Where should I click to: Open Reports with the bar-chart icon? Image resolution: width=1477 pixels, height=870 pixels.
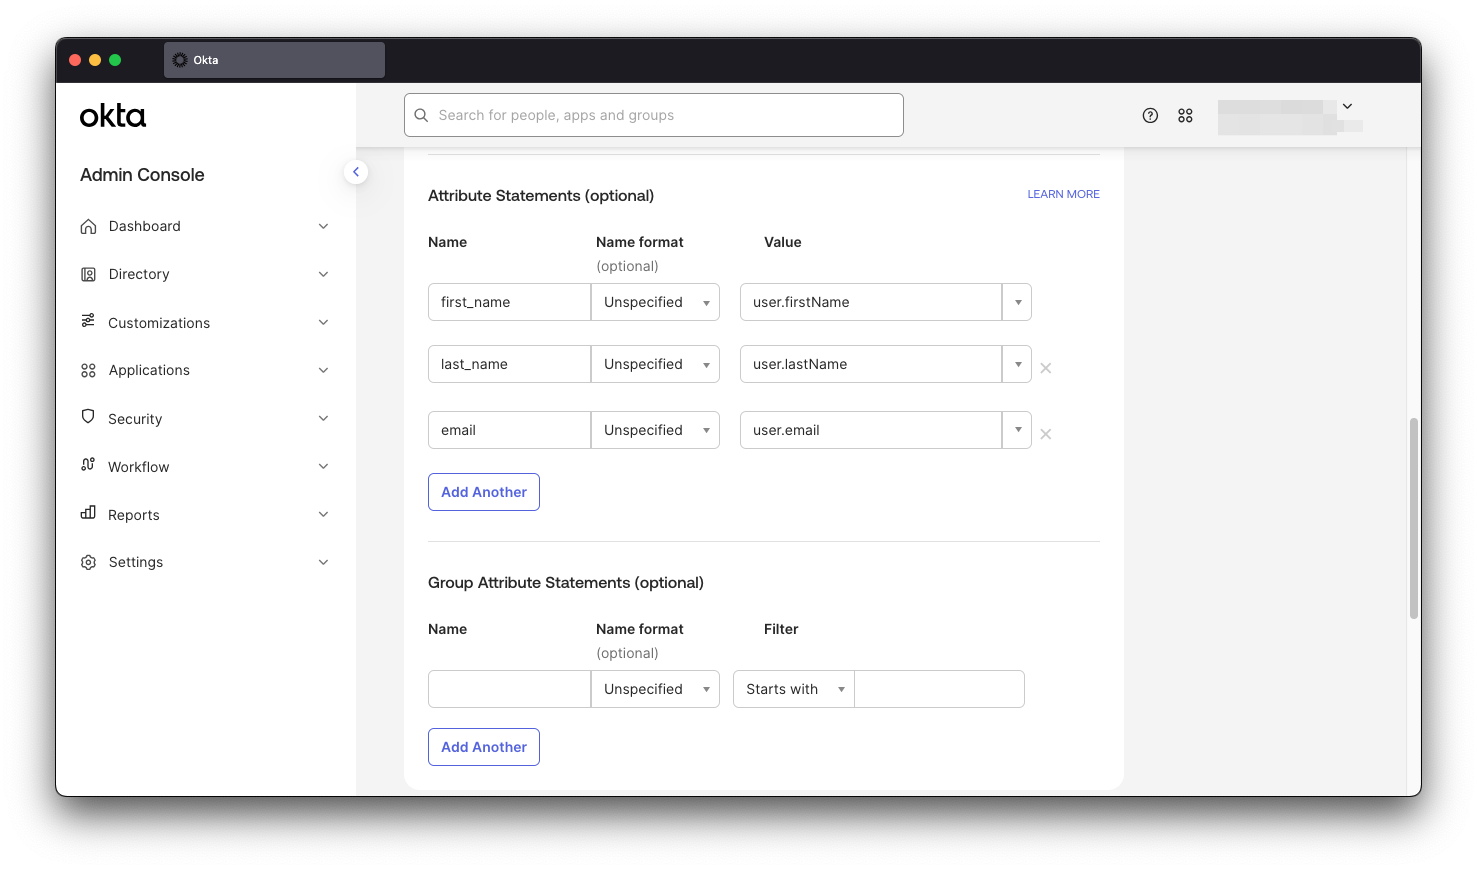[x=88, y=514]
